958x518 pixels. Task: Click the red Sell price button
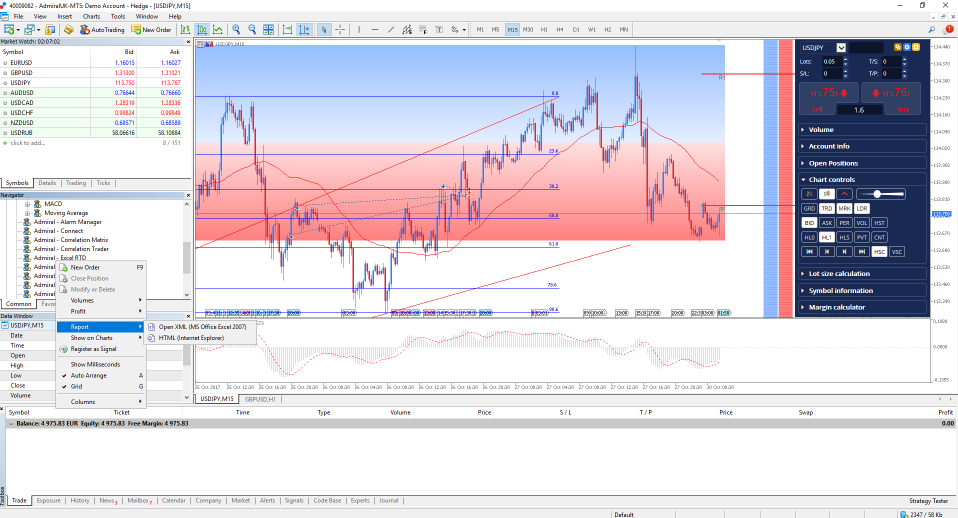828,98
